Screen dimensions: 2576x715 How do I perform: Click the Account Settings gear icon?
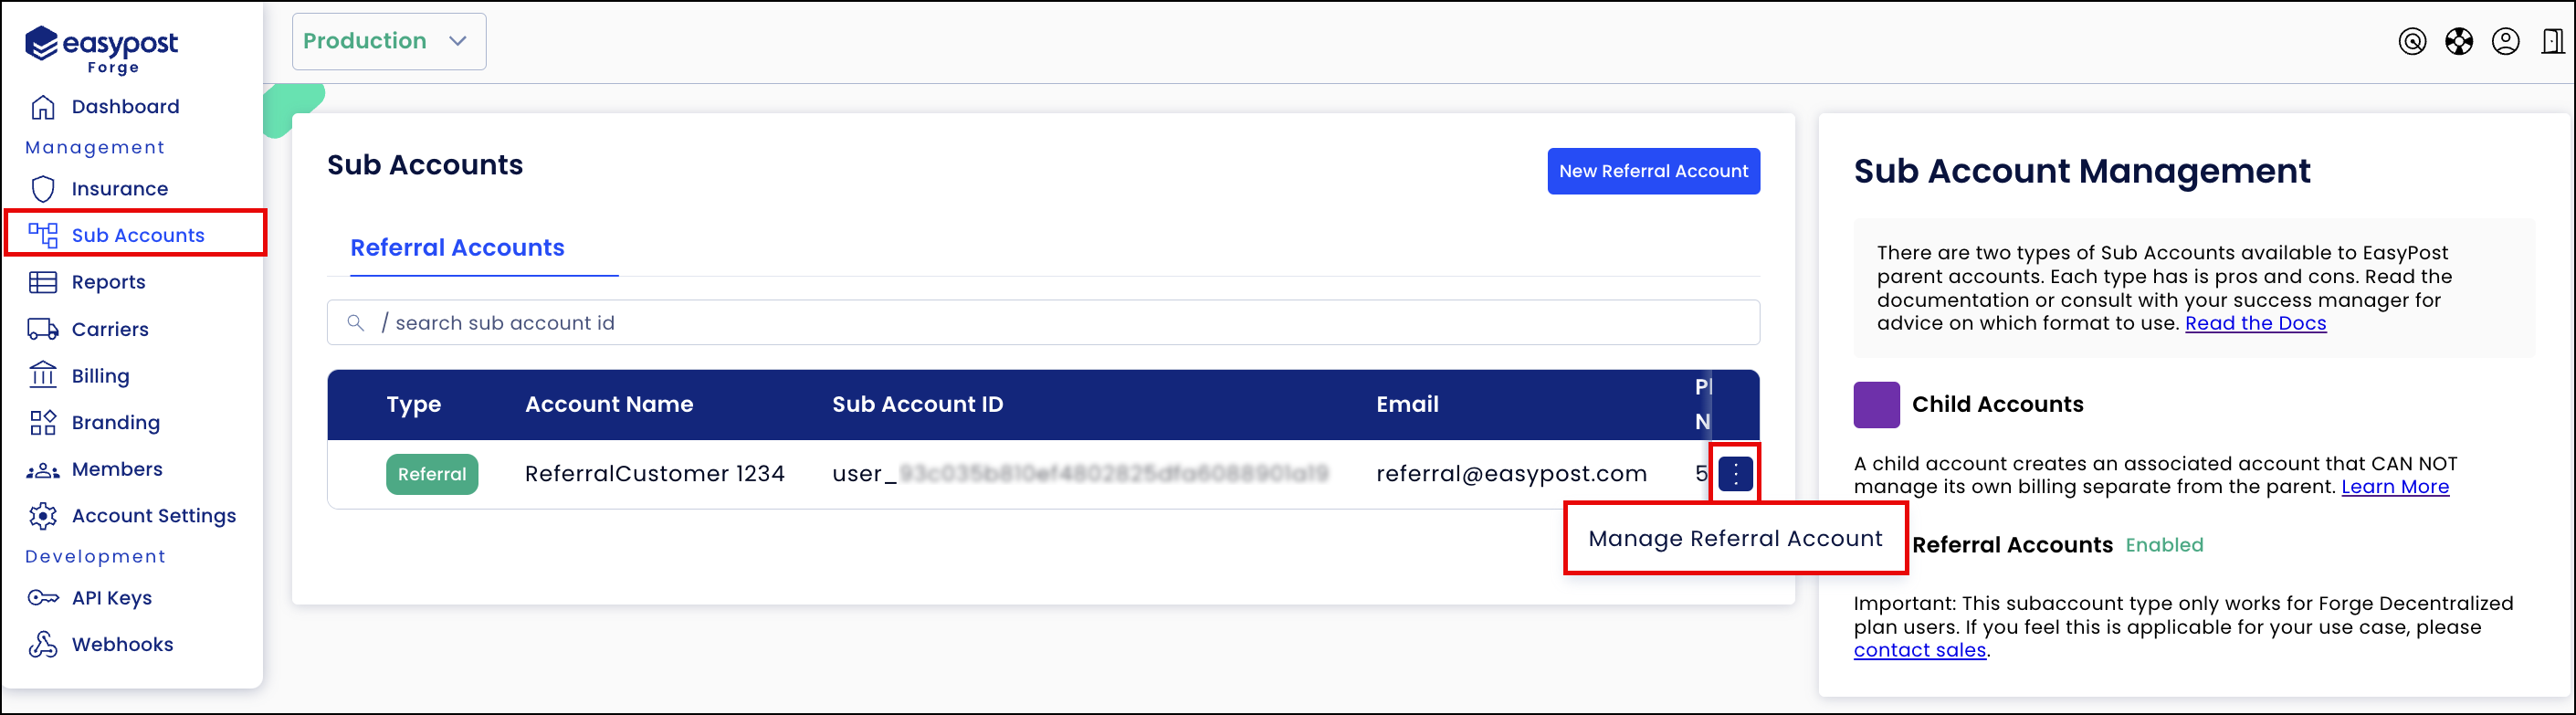click(x=43, y=516)
